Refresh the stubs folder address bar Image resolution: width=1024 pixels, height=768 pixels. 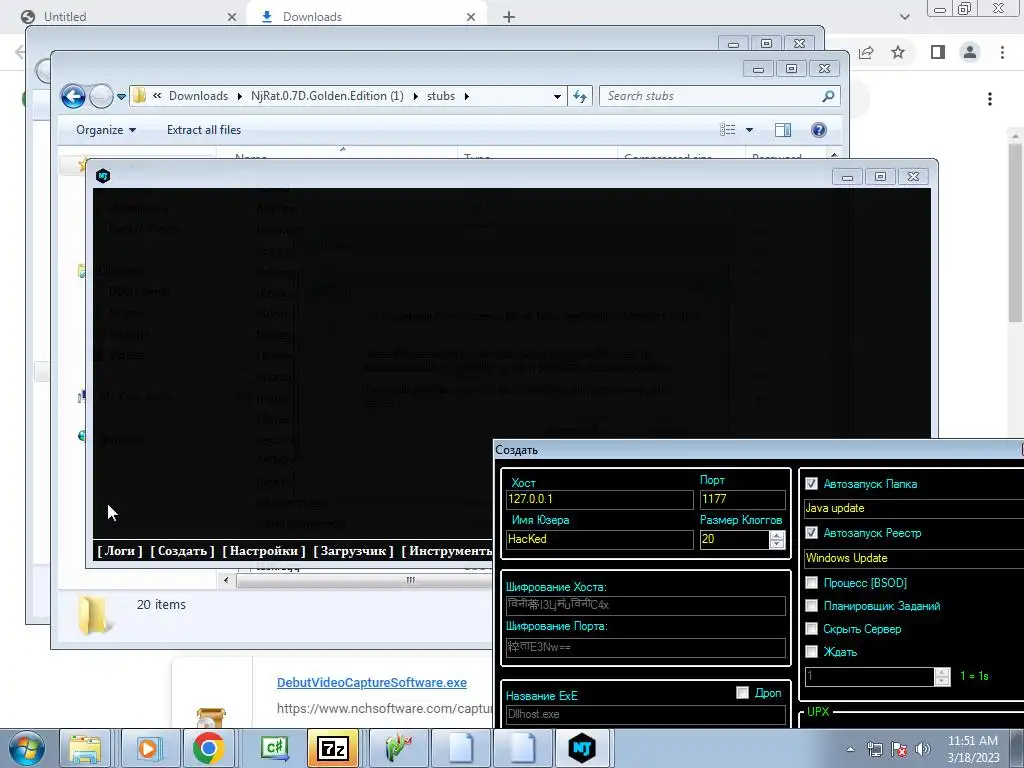coord(580,96)
